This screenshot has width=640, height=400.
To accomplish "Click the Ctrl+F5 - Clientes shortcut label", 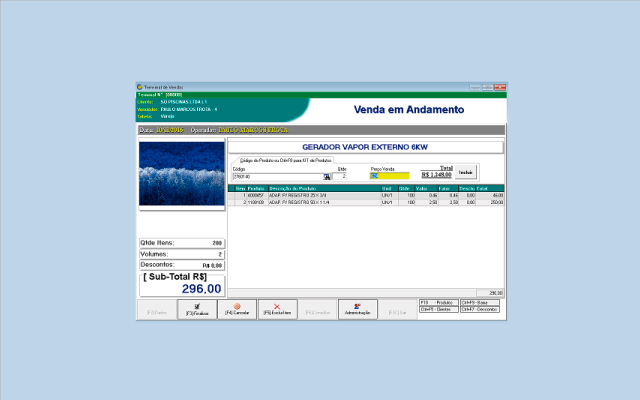I will 437,309.
